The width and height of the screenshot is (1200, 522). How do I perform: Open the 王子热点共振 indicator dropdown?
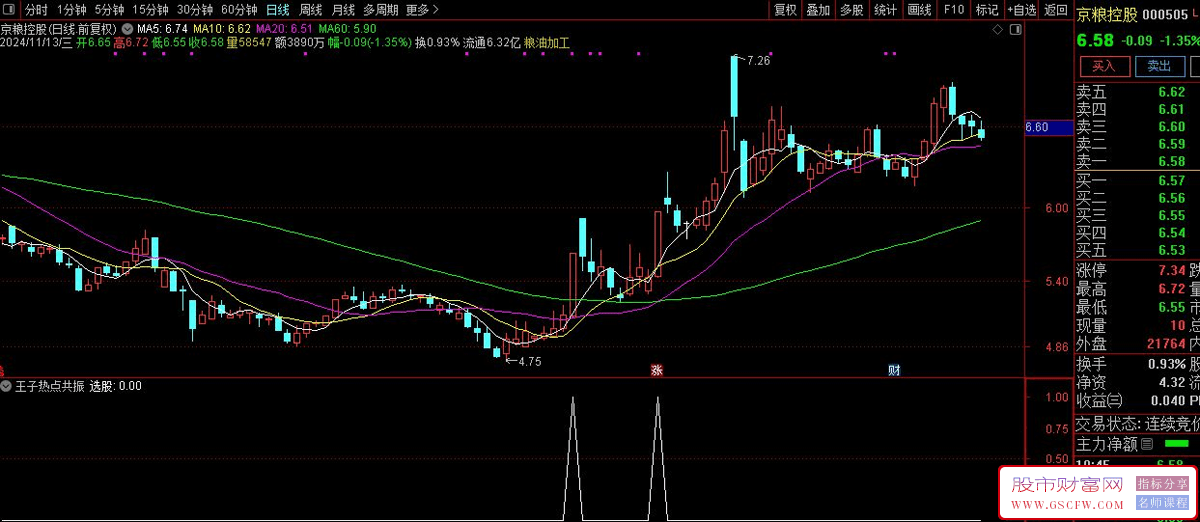[7, 385]
